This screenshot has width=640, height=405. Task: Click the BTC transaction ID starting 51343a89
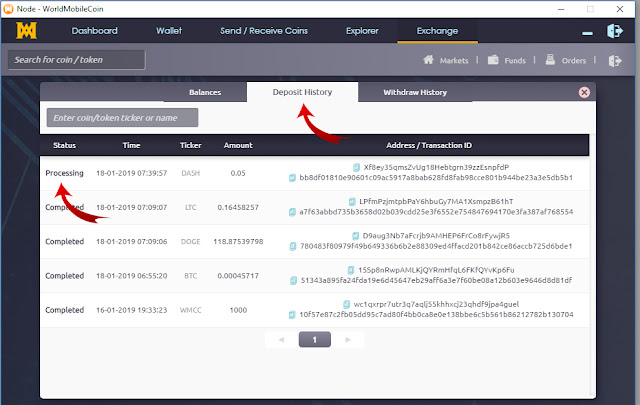(x=436, y=280)
